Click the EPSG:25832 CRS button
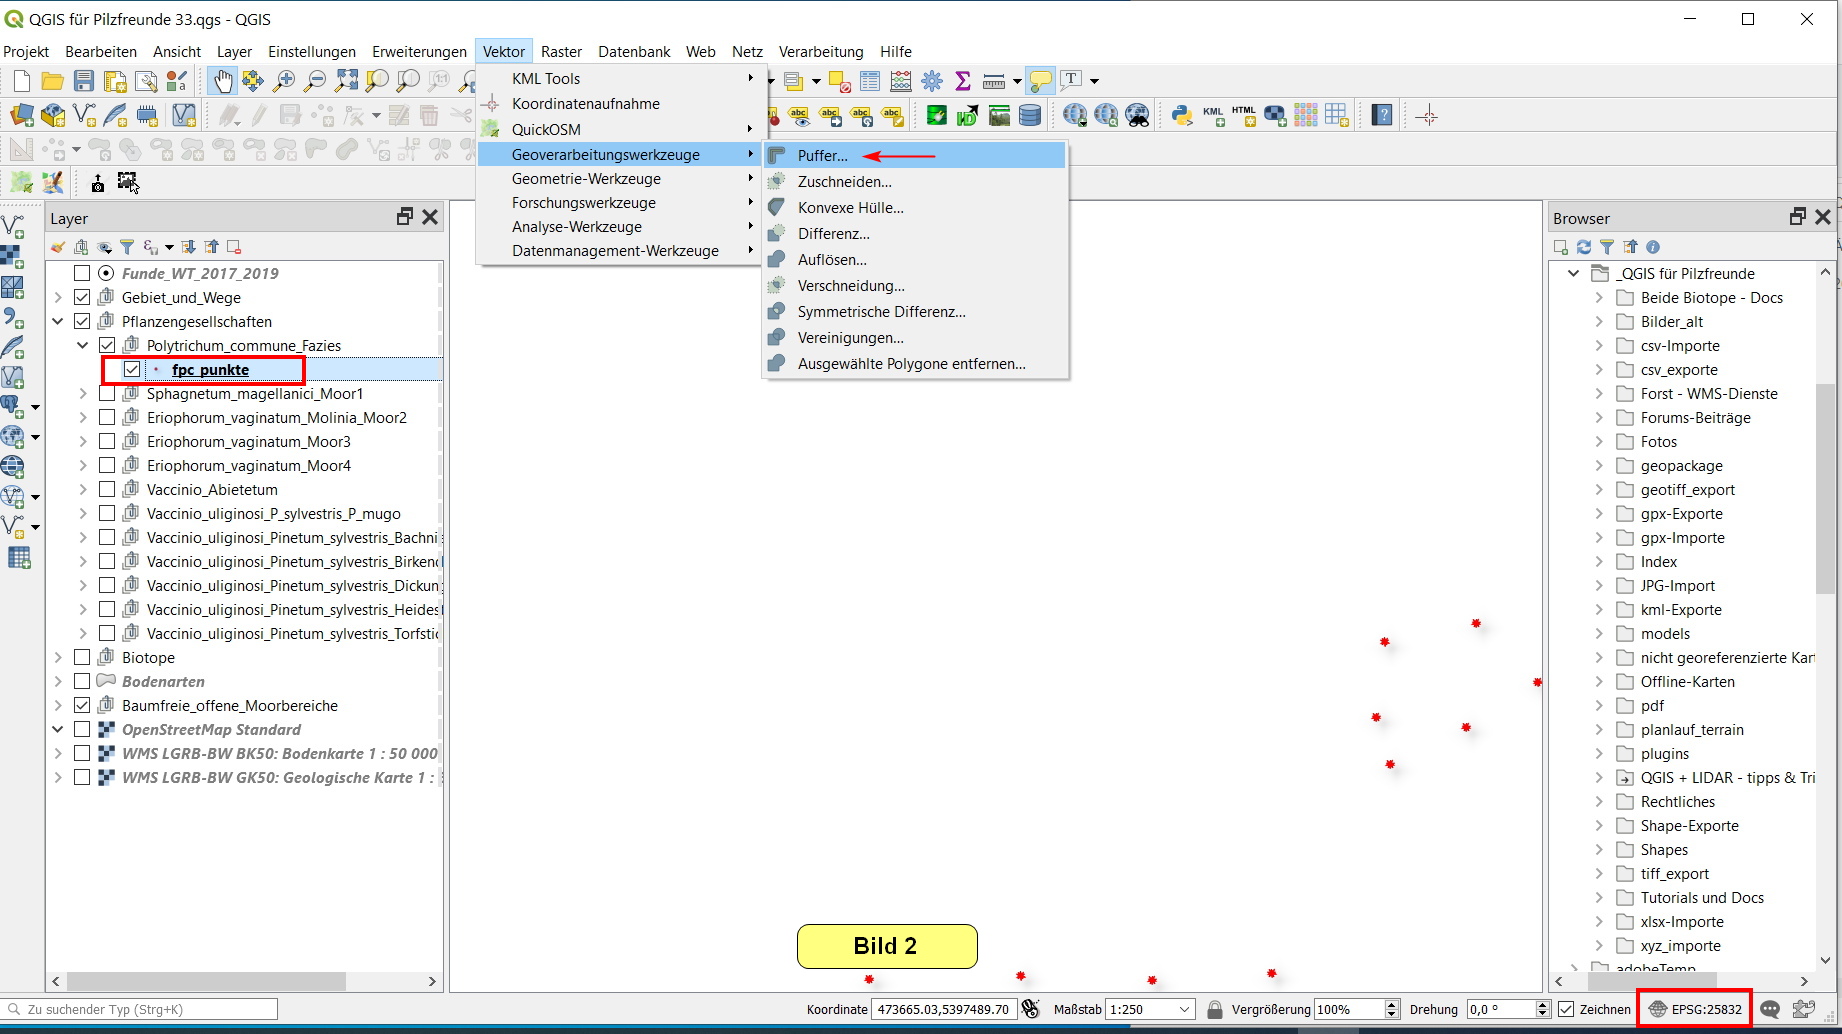Screen dimensions: 1842x1034 click(x=1696, y=1009)
